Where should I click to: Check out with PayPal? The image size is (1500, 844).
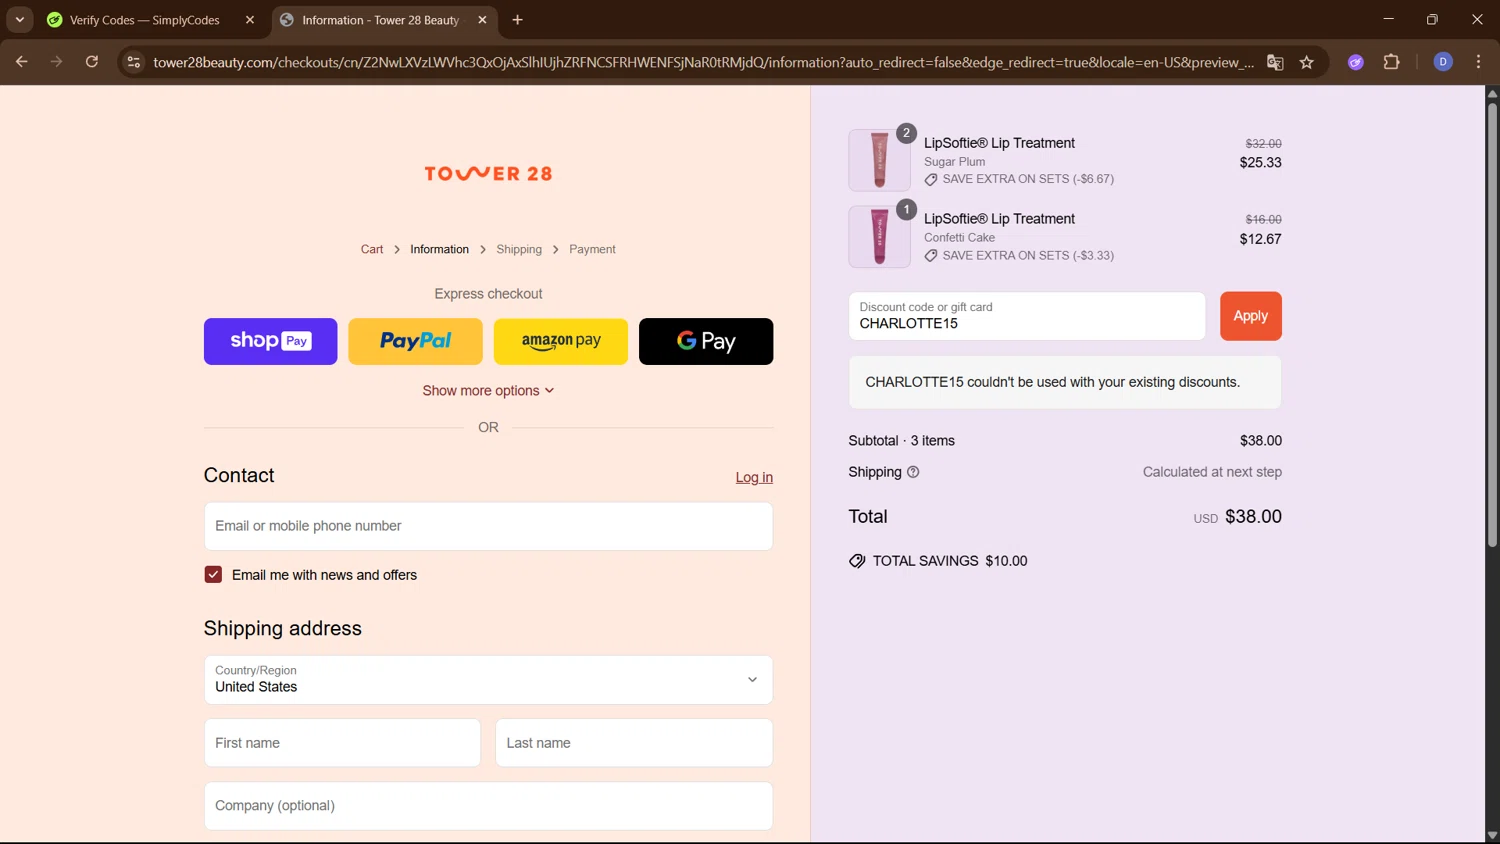click(x=415, y=341)
